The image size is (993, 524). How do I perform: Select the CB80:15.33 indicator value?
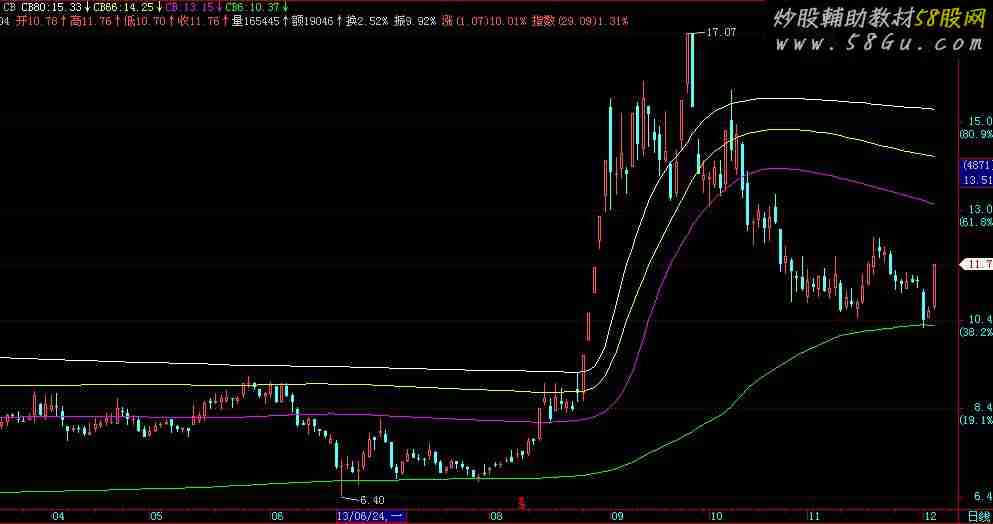point(51,7)
